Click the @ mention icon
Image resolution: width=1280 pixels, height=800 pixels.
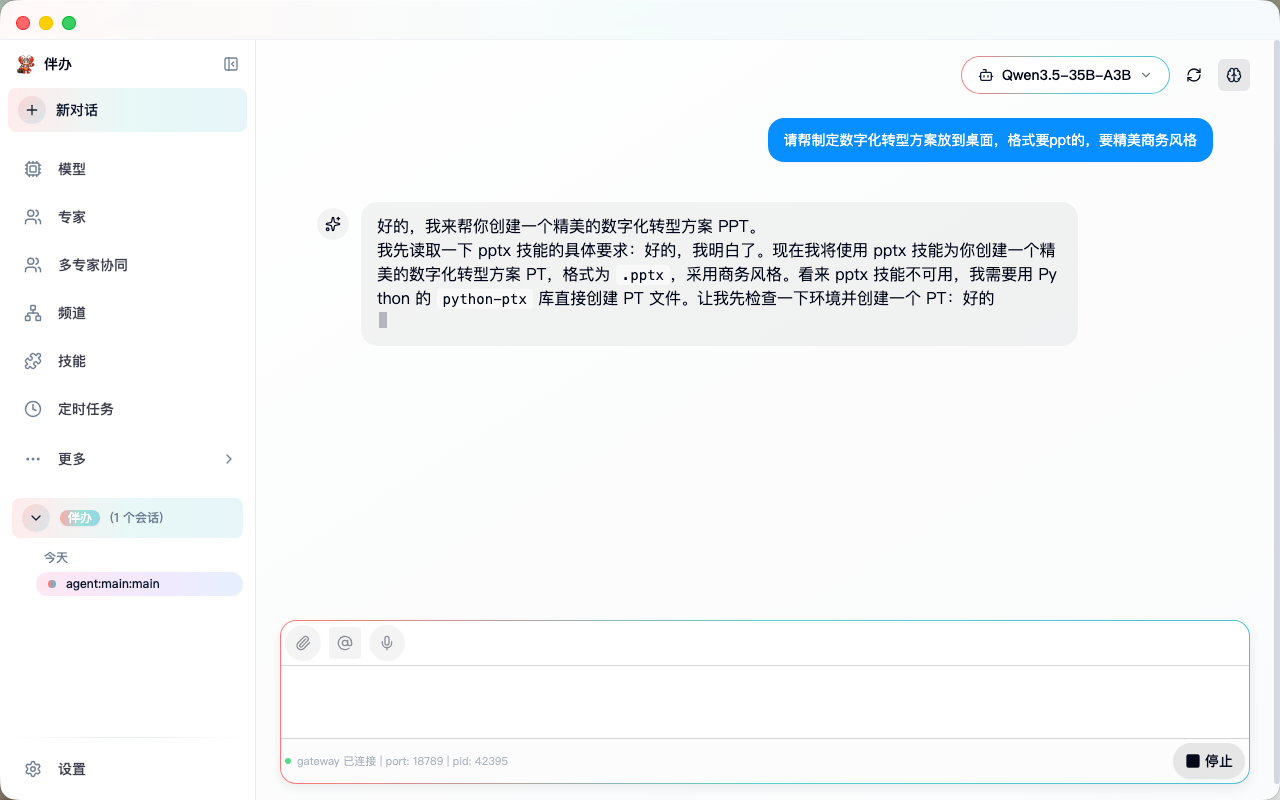345,643
